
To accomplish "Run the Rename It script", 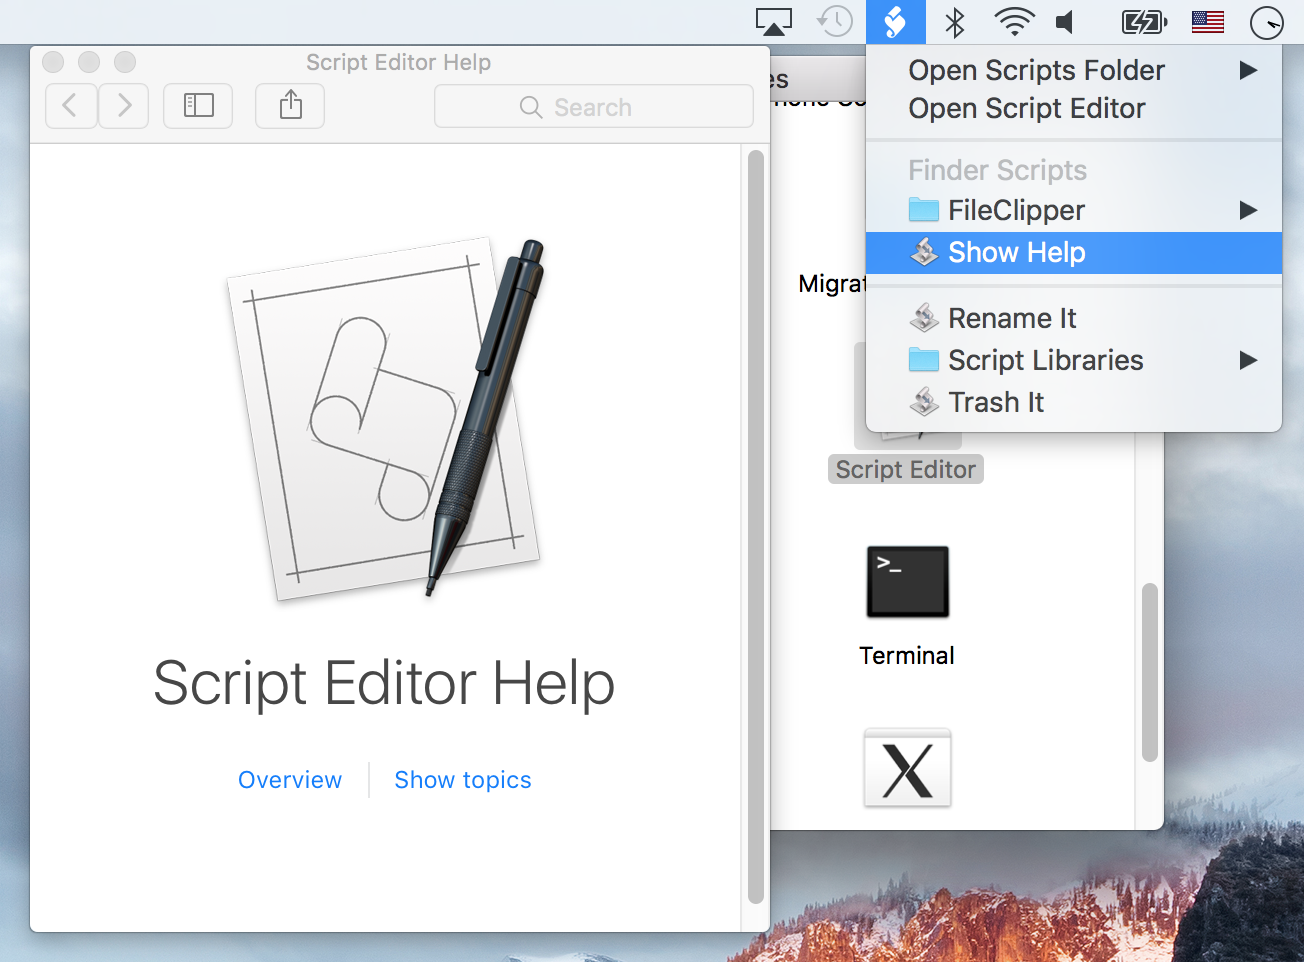I will tap(1011, 318).
